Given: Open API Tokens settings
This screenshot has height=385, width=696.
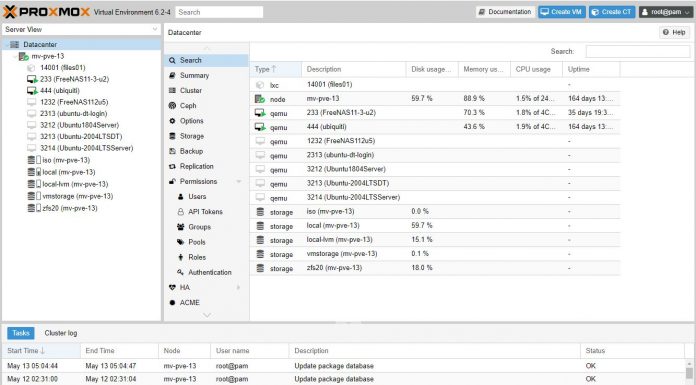Looking at the screenshot, I should (x=206, y=212).
